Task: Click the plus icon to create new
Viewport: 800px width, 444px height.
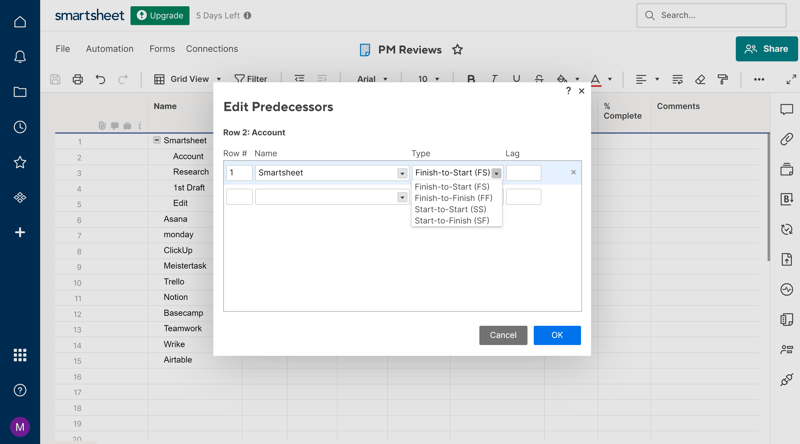Action: [20, 233]
